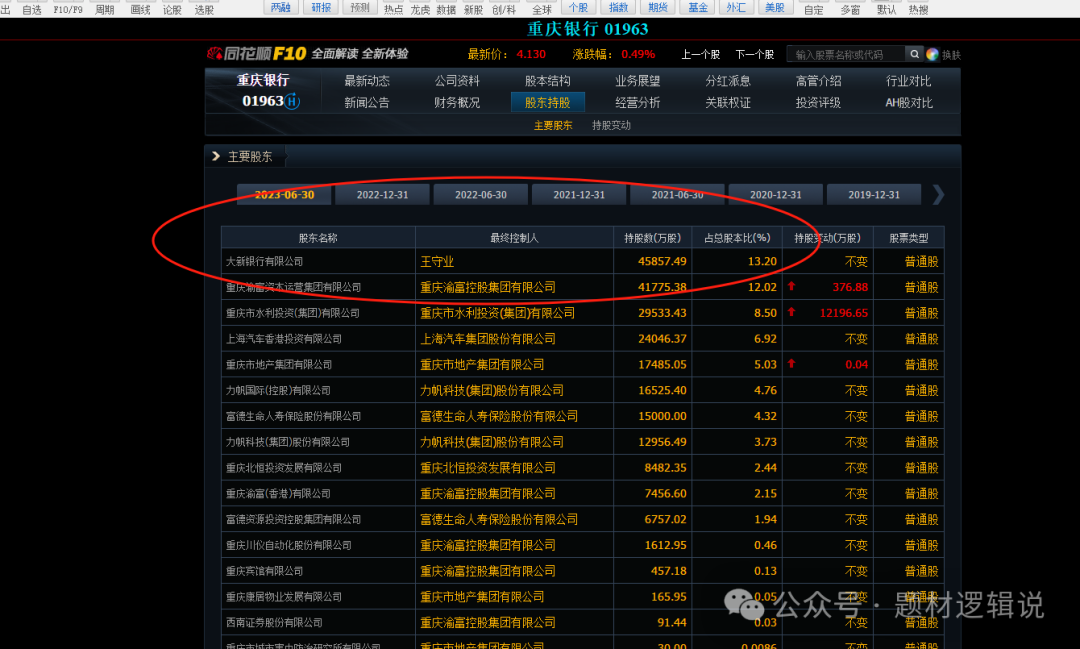Expand more report dates with right chevron
The height and width of the screenshot is (649, 1080).
tap(937, 195)
